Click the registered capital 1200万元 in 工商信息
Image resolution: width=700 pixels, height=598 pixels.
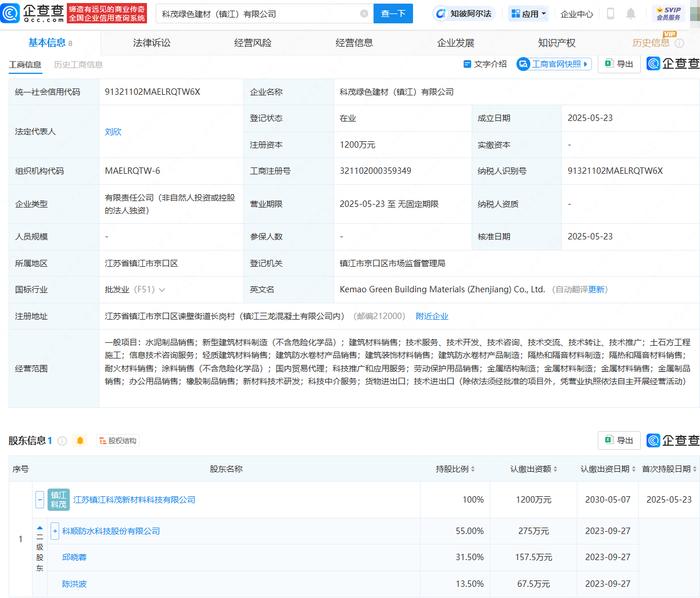pos(357,145)
